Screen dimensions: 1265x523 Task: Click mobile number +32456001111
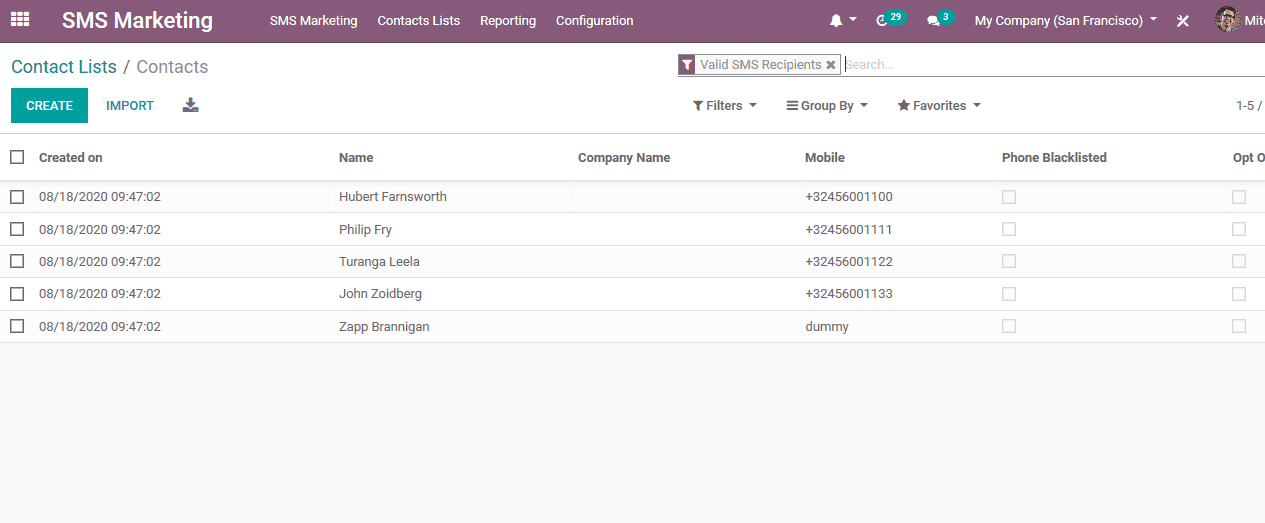tap(849, 229)
